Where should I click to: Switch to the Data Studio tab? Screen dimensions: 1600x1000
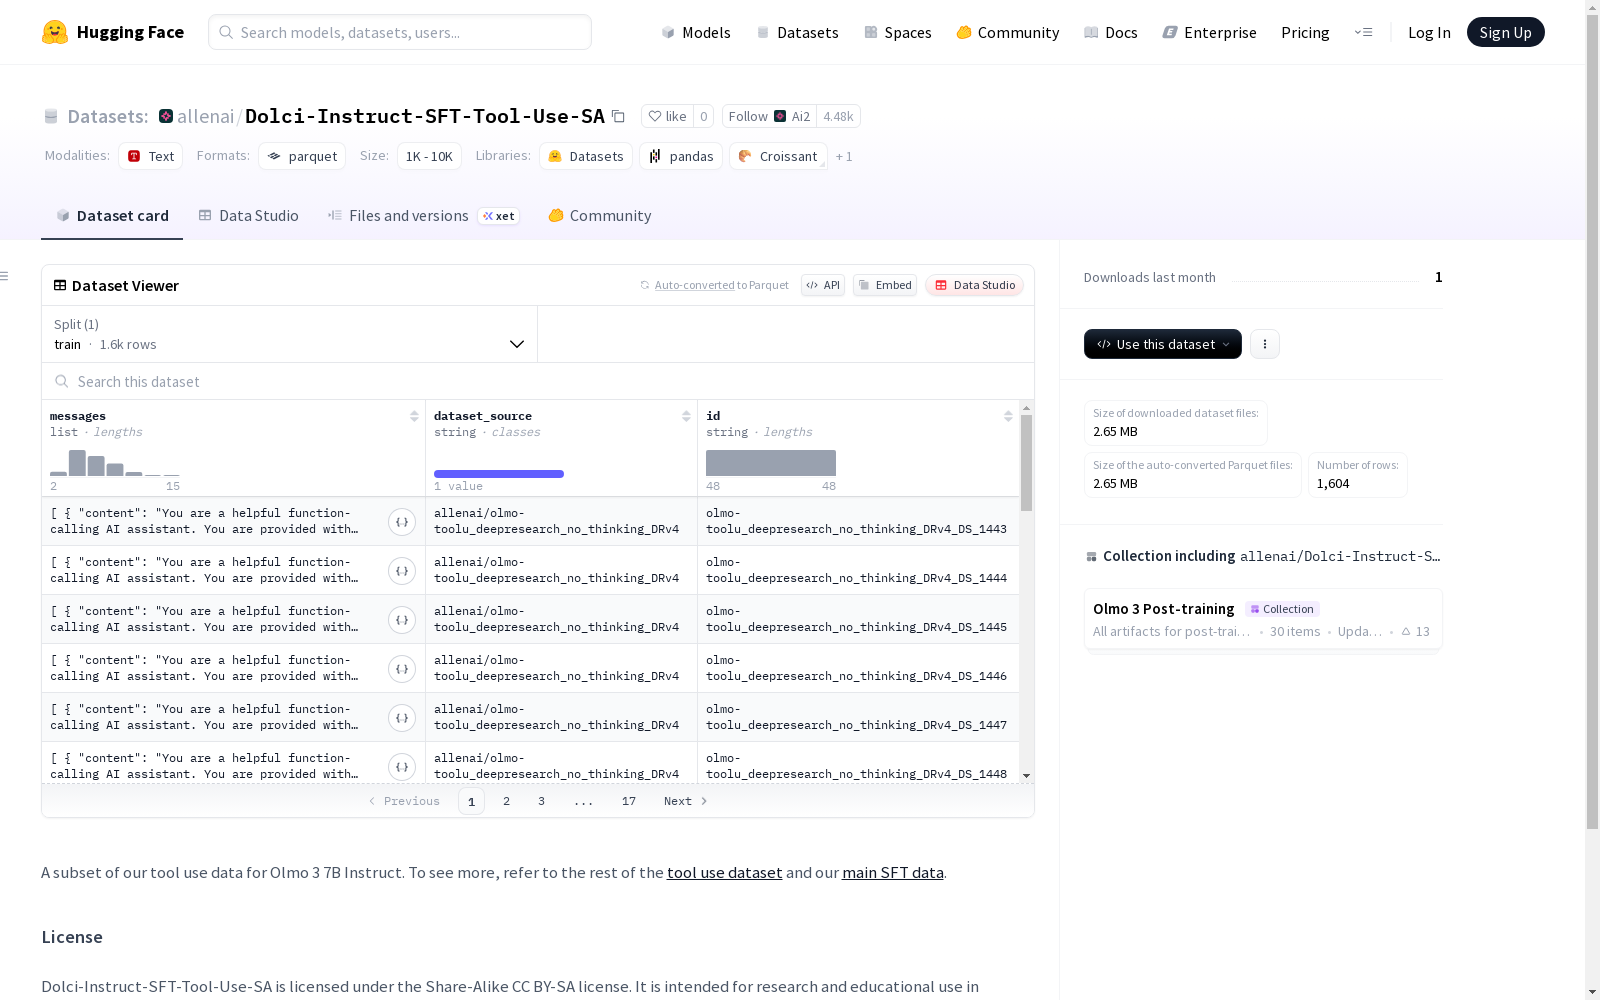(249, 216)
